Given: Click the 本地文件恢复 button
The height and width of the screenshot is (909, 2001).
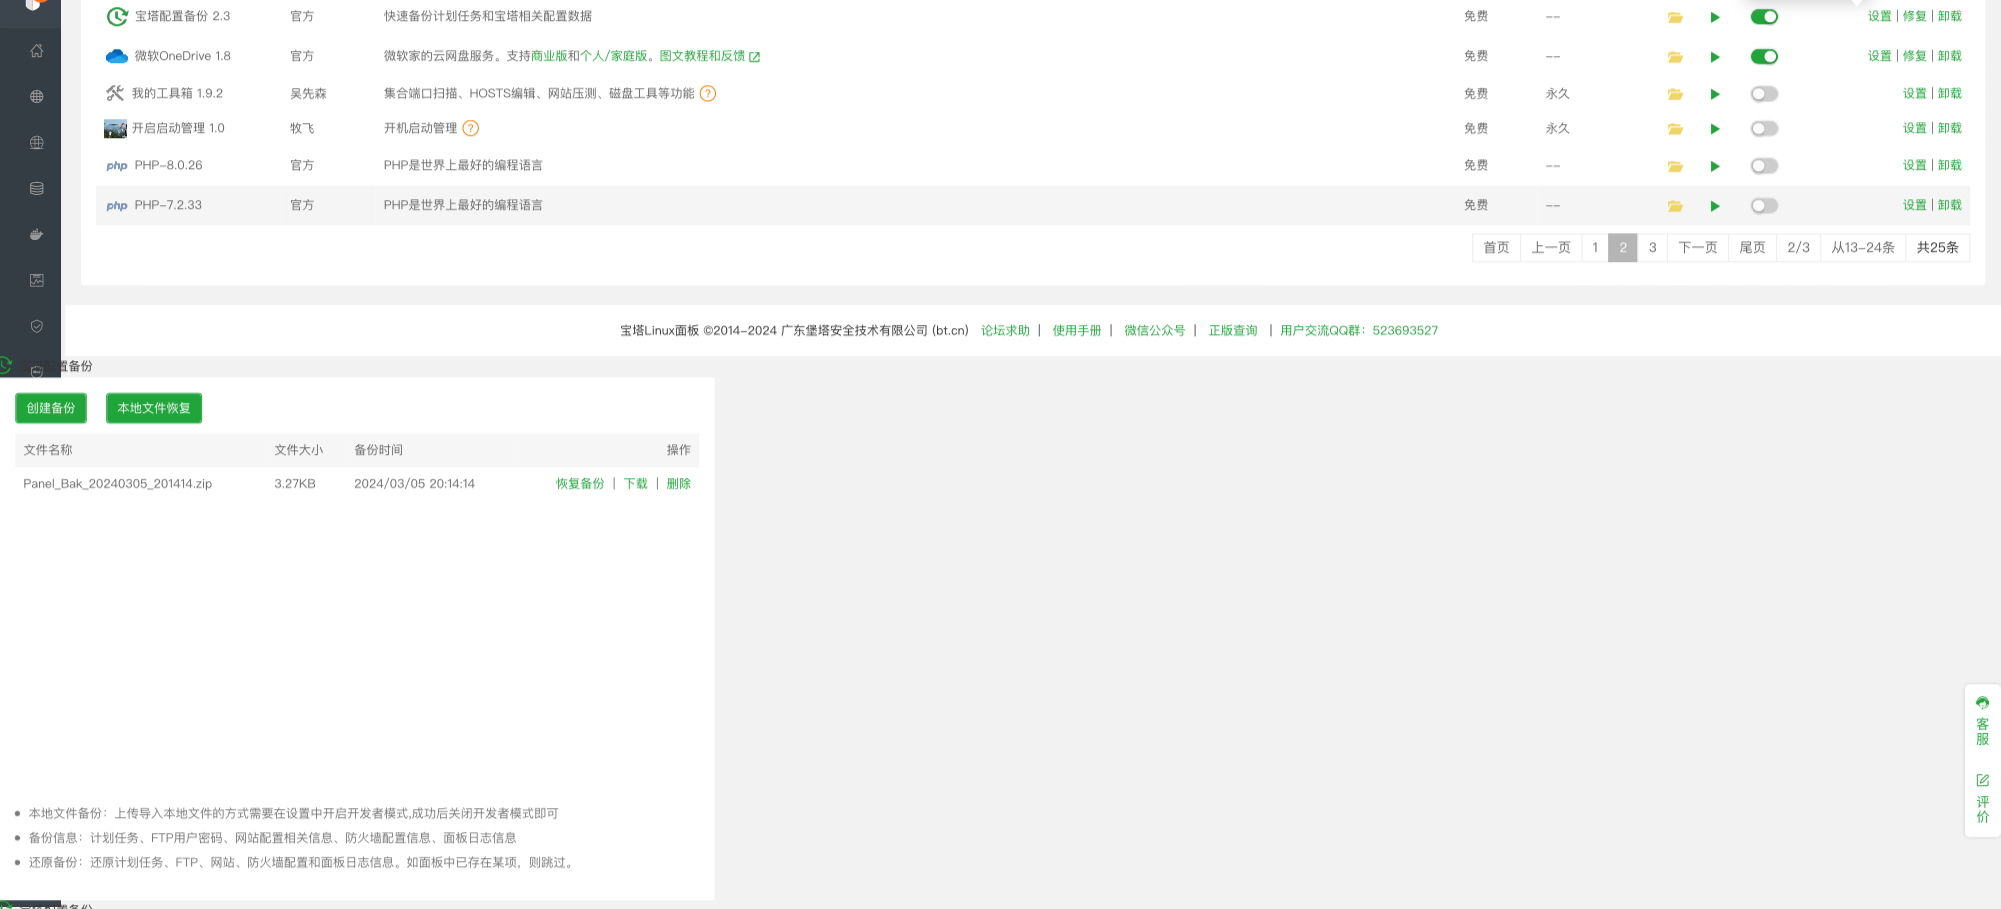Looking at the screenshot, I should [x=154, y=408].
